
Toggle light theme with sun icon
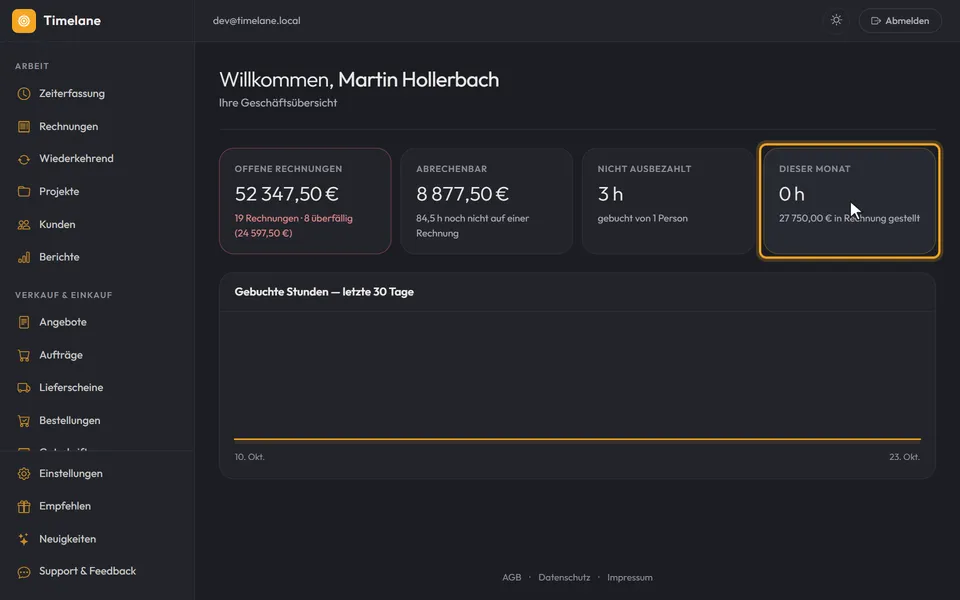click(x=836, y=20)
